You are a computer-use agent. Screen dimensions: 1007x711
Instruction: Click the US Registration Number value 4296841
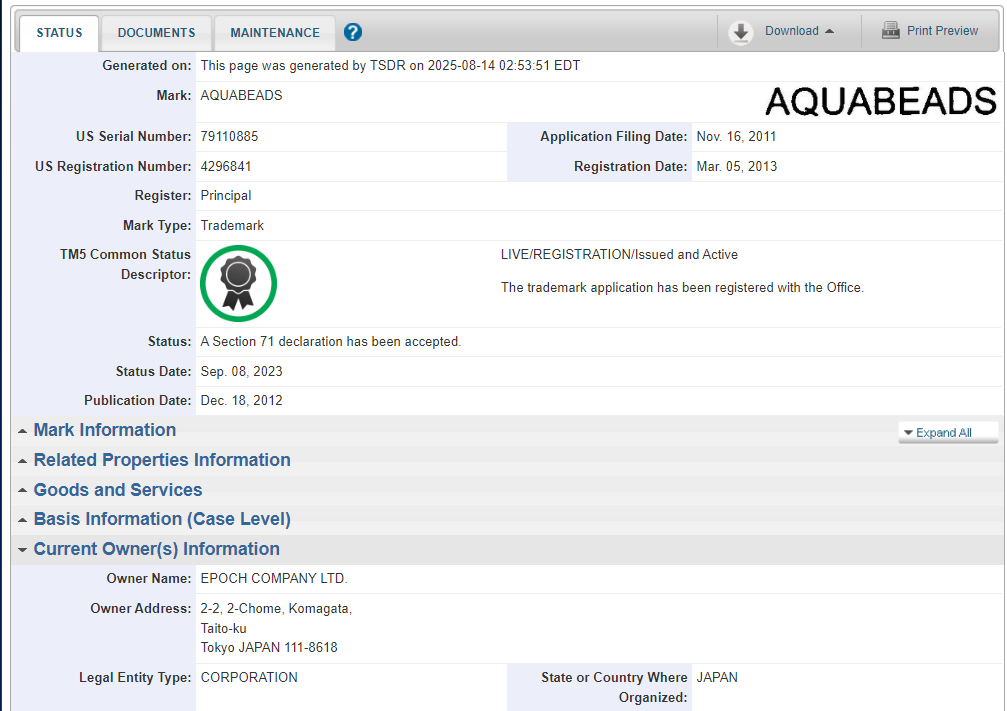225,167
